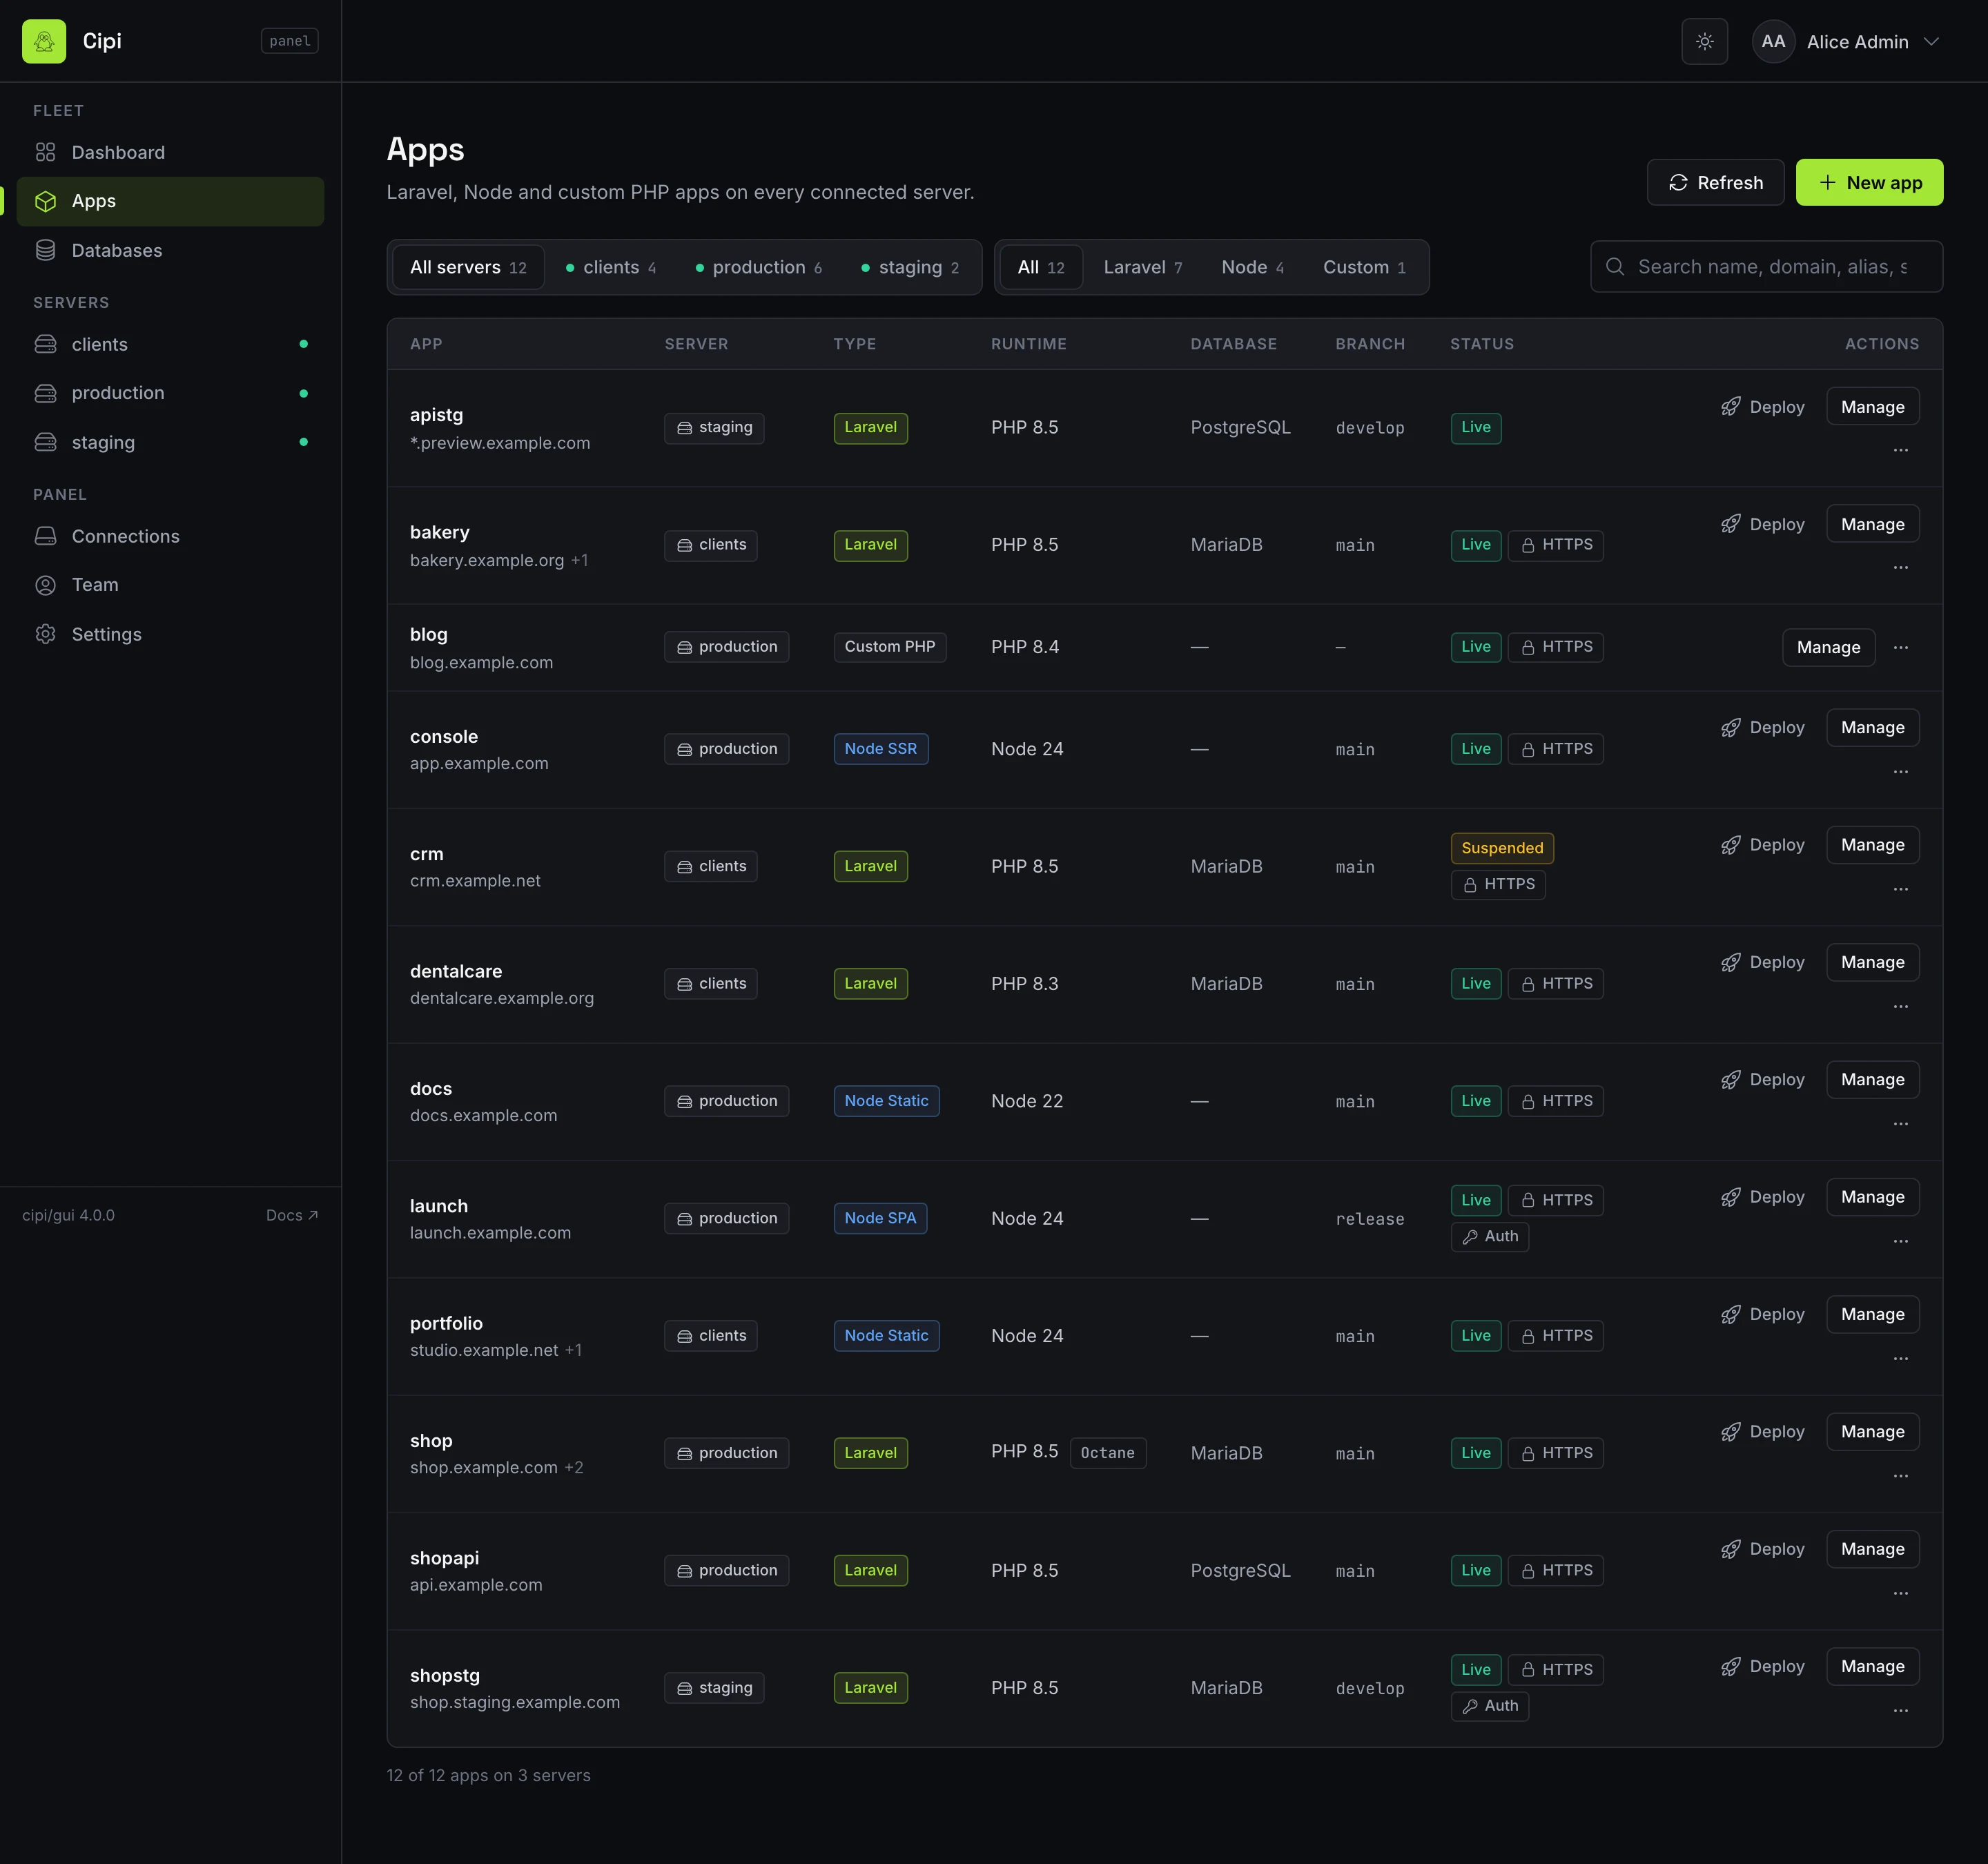The image size is (1988, 1864).
Task: Filter by All servers tab
Action: coord(468,267)
